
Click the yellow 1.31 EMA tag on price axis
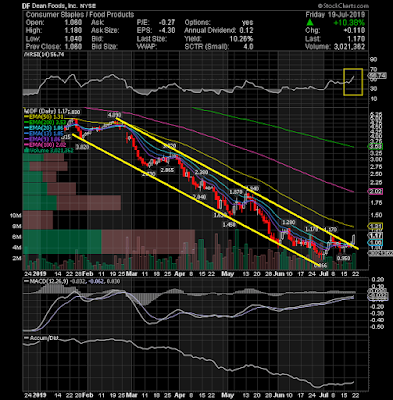coord(375,226)
